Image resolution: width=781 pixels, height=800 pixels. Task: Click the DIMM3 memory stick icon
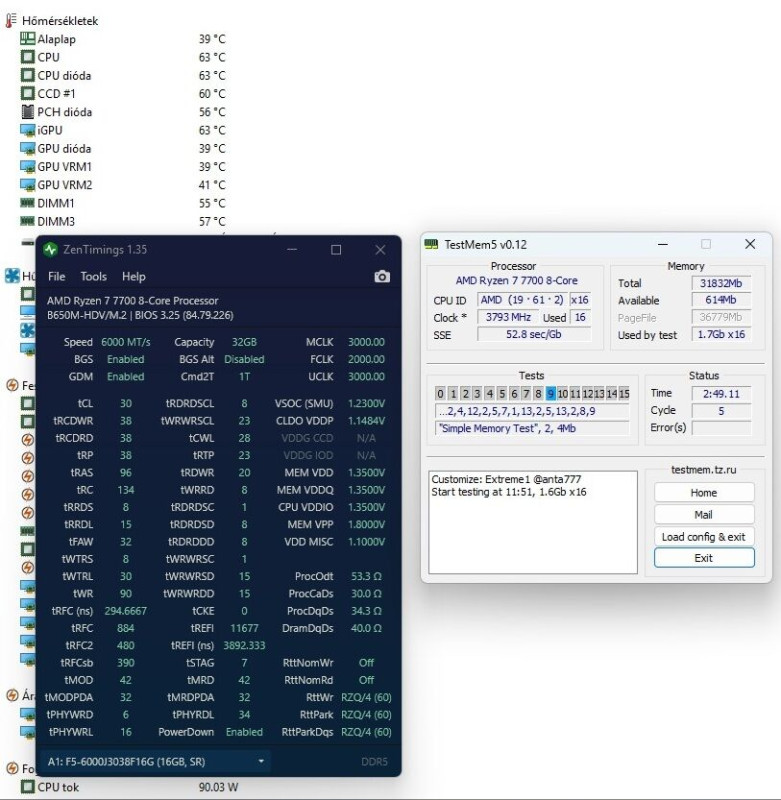click(28, 221)
